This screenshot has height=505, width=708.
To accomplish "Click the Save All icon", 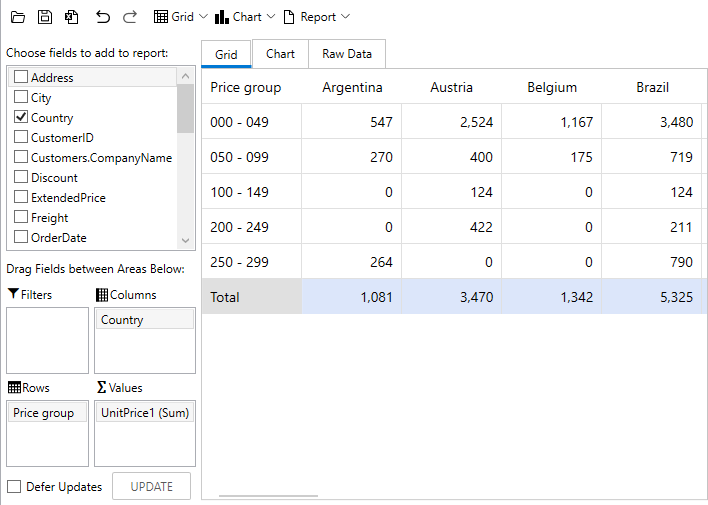I will coord(71,17).
